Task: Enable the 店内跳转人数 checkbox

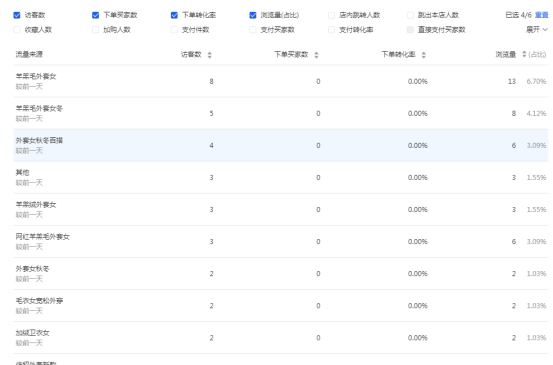Action: (331, 15)
